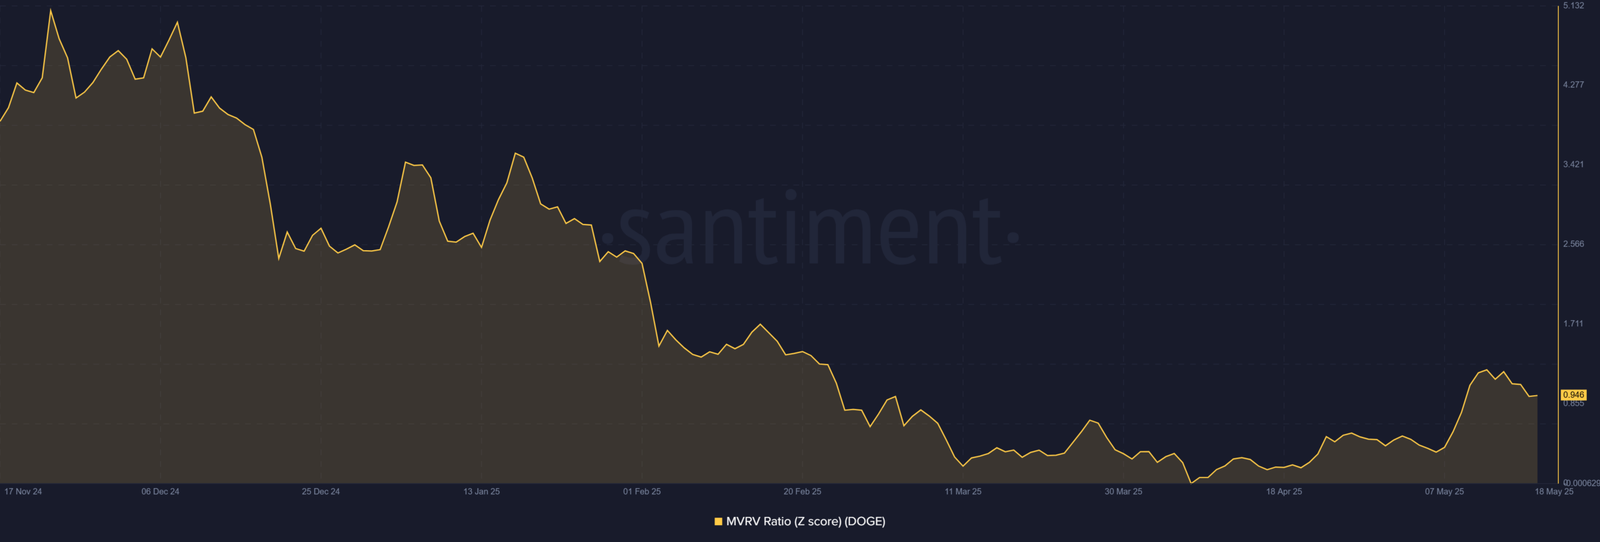Click the 1.711 y-axis label
The width and height of the screenshot is (1600, 542).
(1573, 324)
